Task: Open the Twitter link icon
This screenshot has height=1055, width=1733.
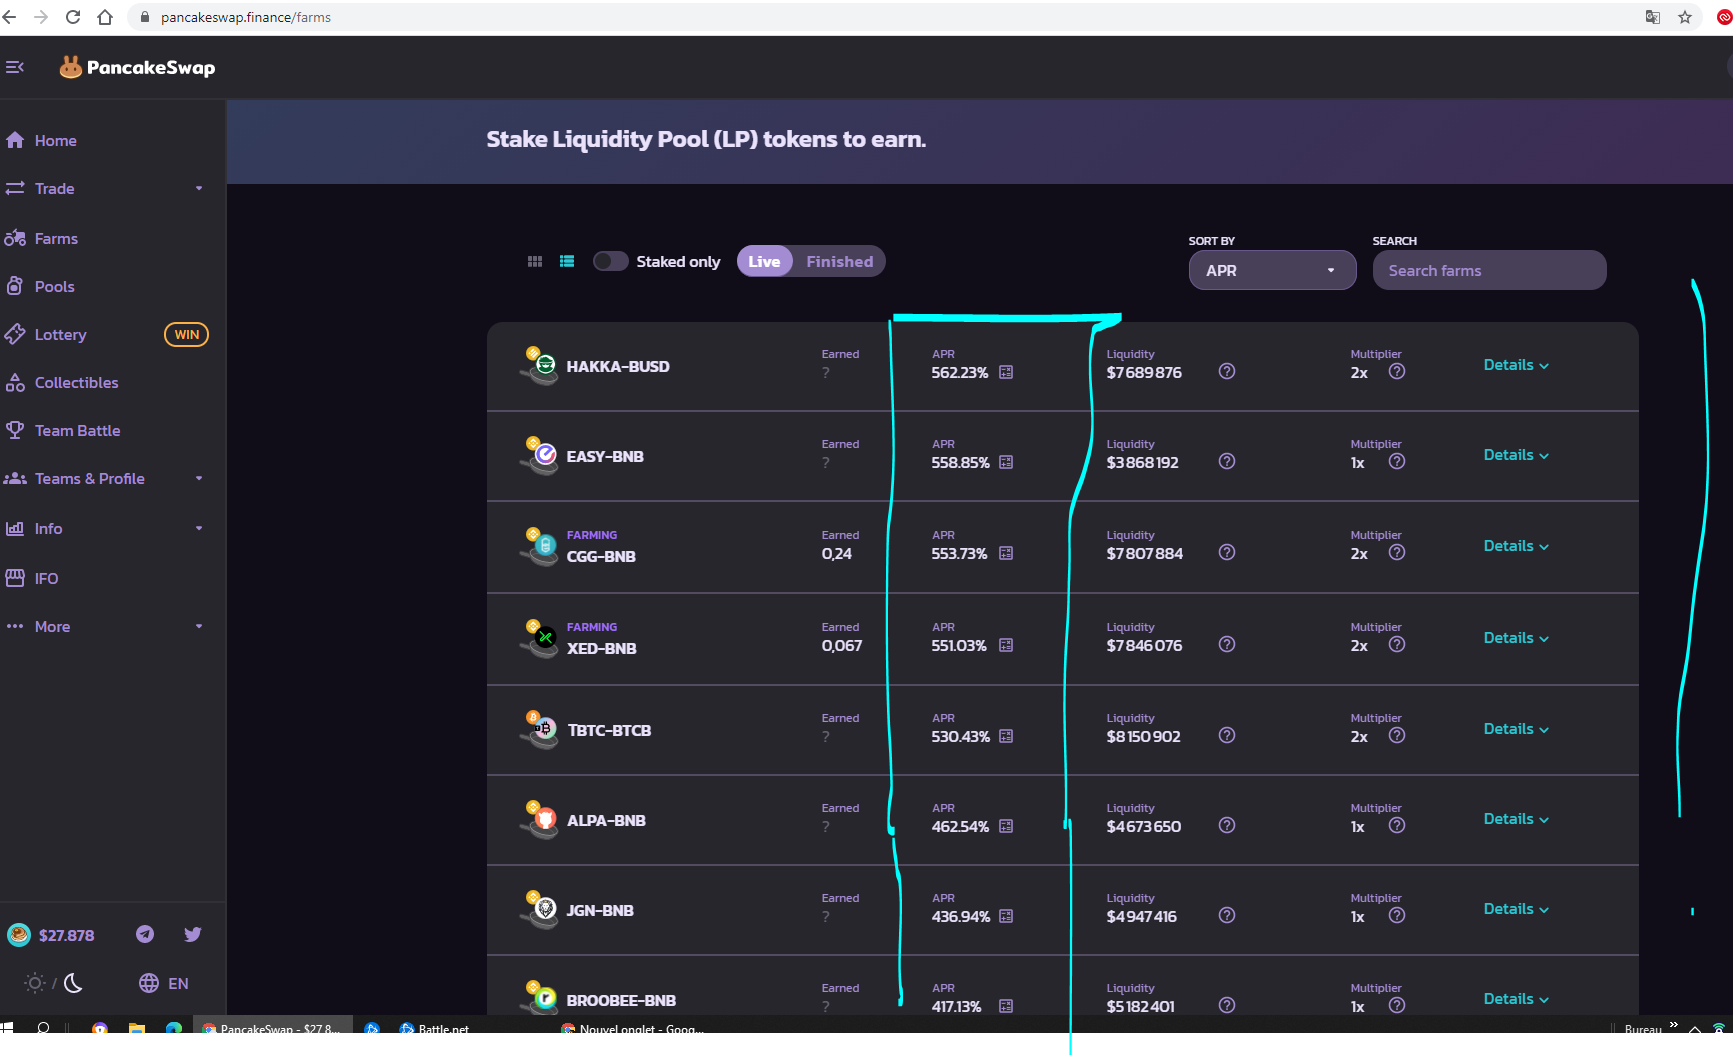Action: [193, 934]
